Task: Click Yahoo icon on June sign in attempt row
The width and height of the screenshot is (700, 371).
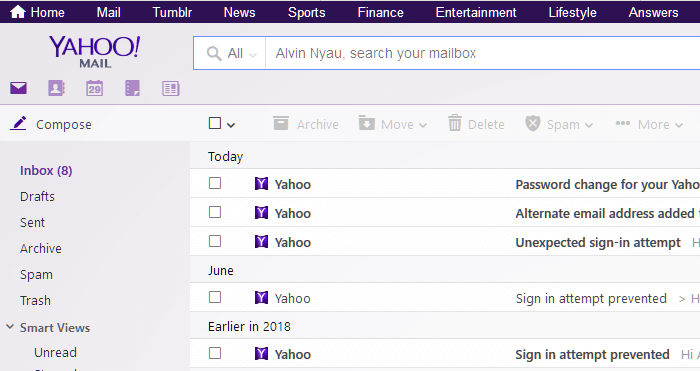Action: coord(261,297)
